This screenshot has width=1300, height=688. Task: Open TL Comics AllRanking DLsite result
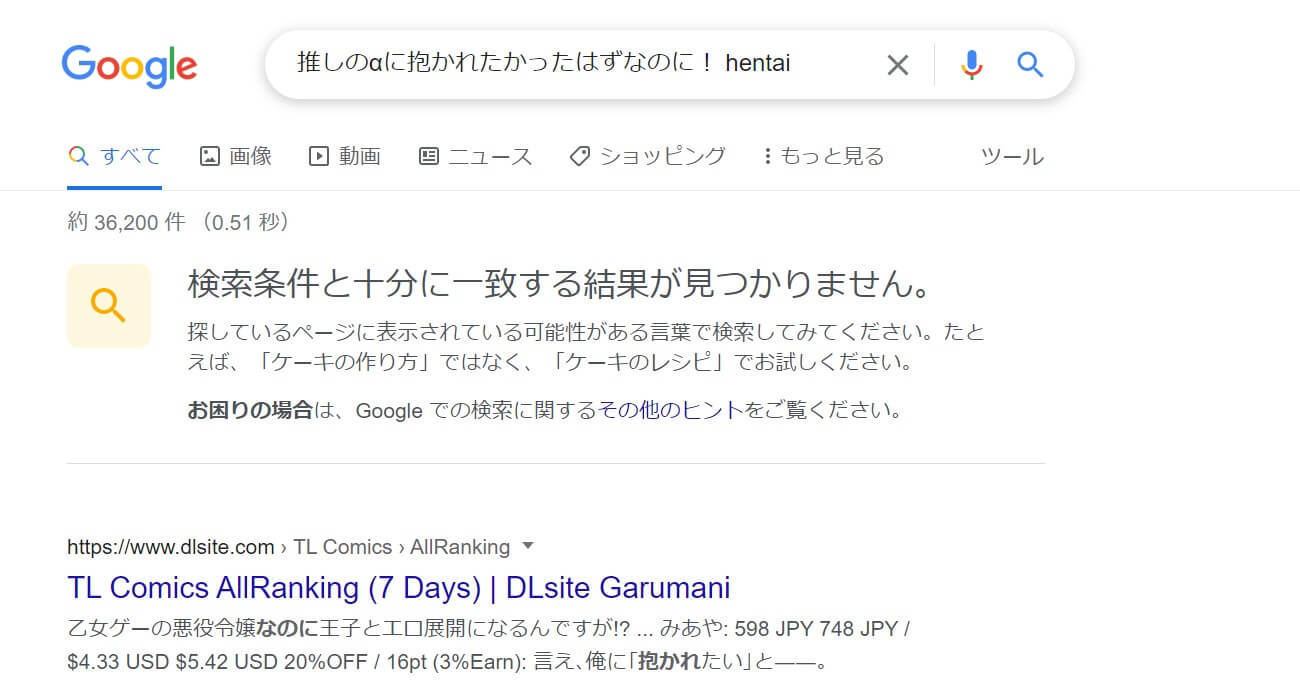399,587
